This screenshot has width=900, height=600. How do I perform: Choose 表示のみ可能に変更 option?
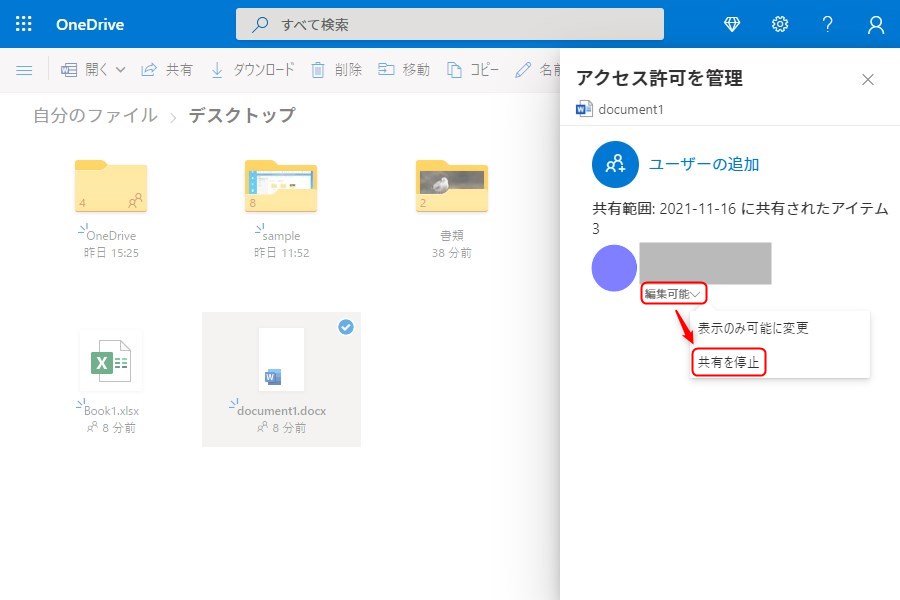(x=752, y=328)
